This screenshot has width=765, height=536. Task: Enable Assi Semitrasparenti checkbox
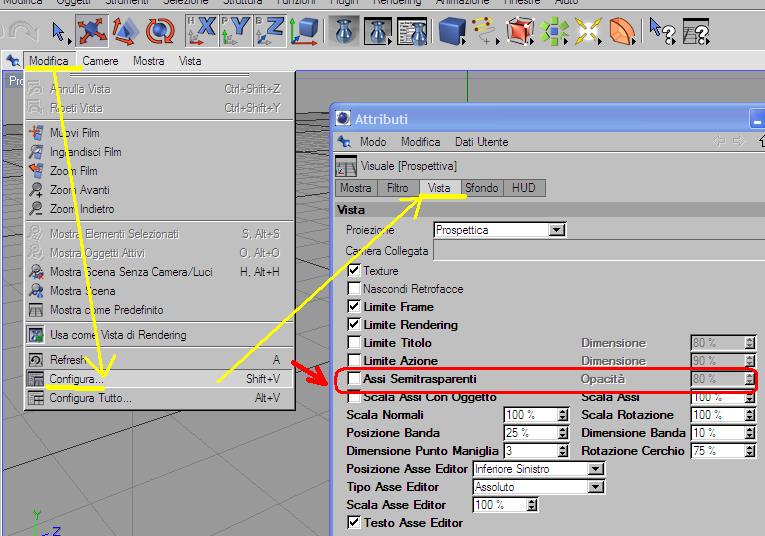[354, 379]
